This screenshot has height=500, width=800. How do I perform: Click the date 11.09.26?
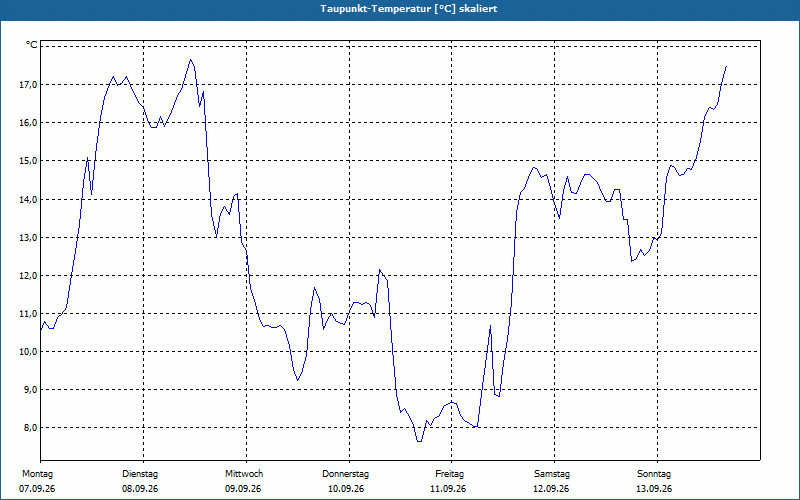click(x=448, y=489)
